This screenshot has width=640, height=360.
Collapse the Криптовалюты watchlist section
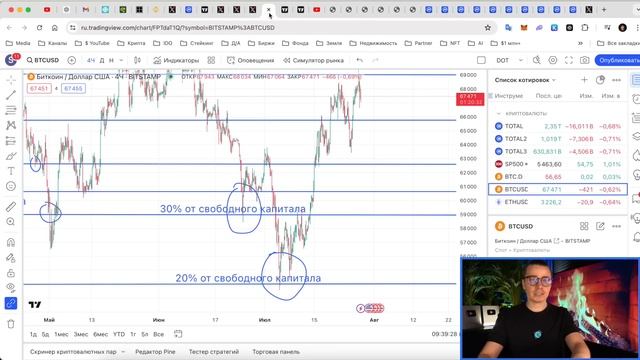(x=498, y=113)
